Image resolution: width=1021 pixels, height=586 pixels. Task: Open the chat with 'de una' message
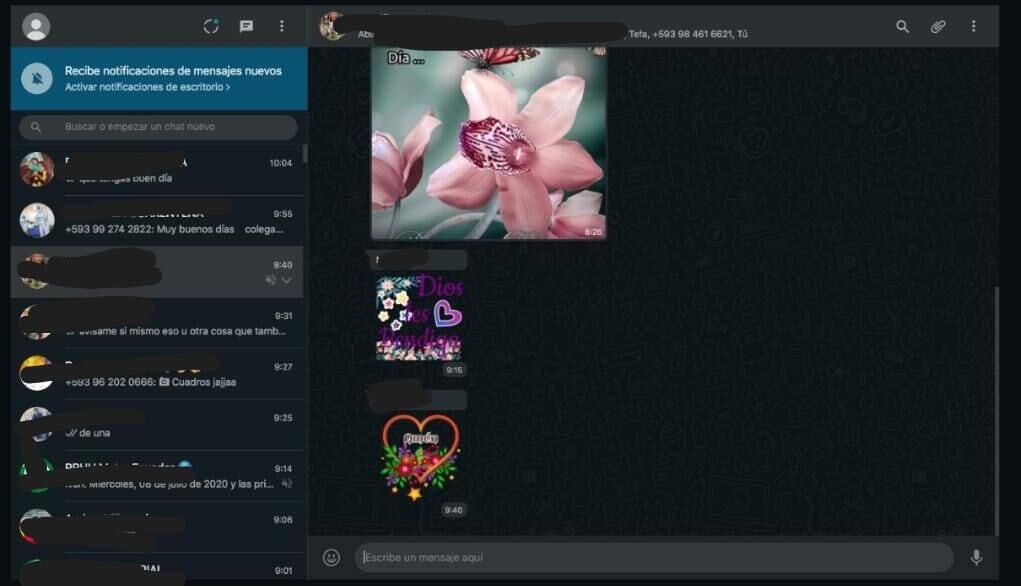click(x=160, y=425)
